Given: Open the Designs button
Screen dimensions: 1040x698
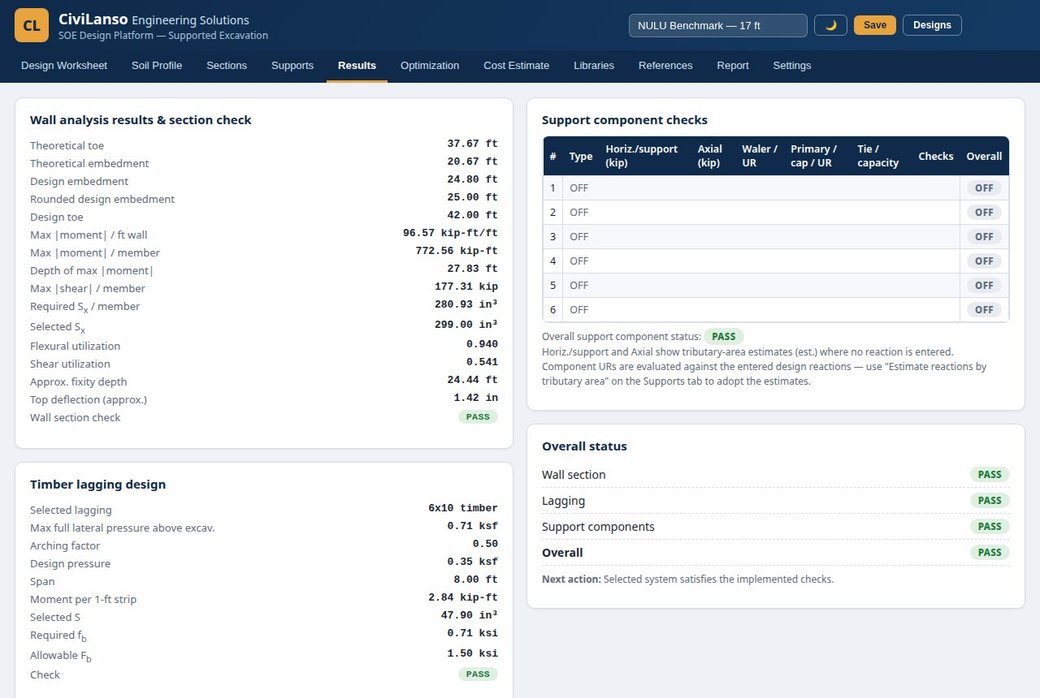Looking at the screenshot, I should 932,25.
